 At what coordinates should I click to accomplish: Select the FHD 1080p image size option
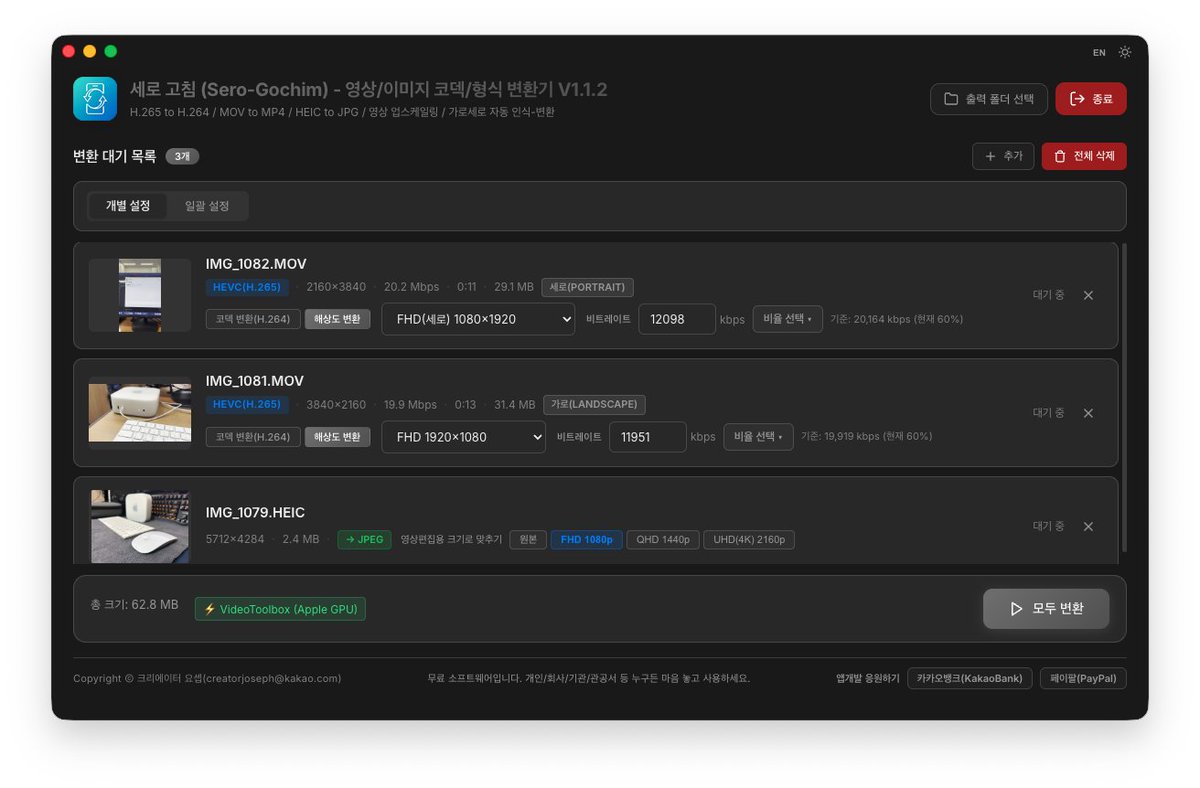click(x=586, y=539)
